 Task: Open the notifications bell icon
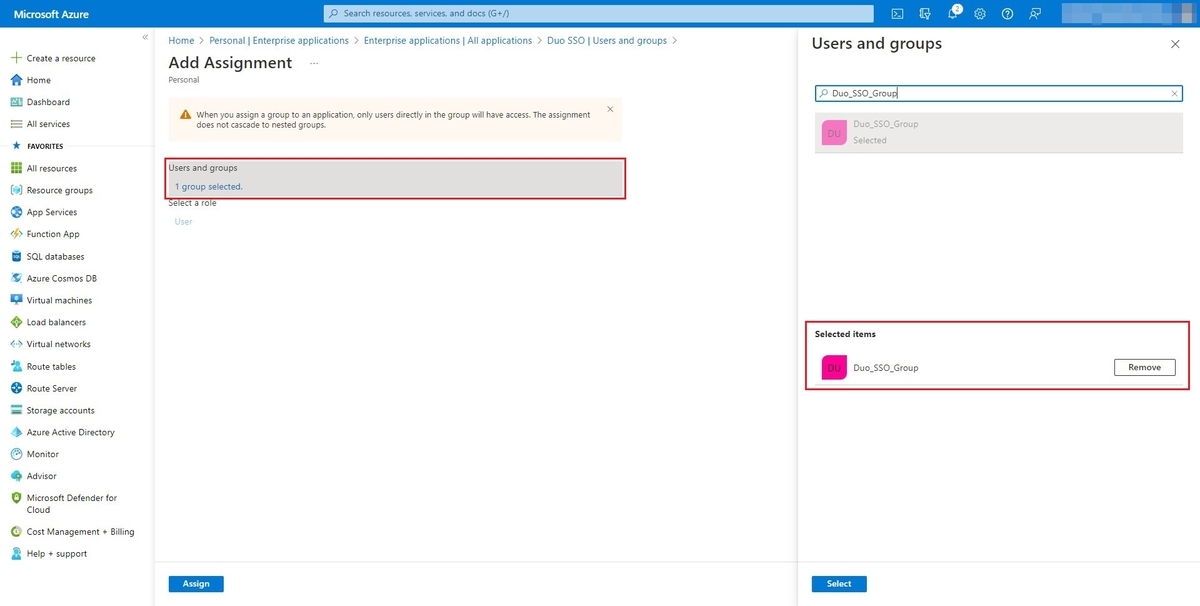tap(953, 13)
